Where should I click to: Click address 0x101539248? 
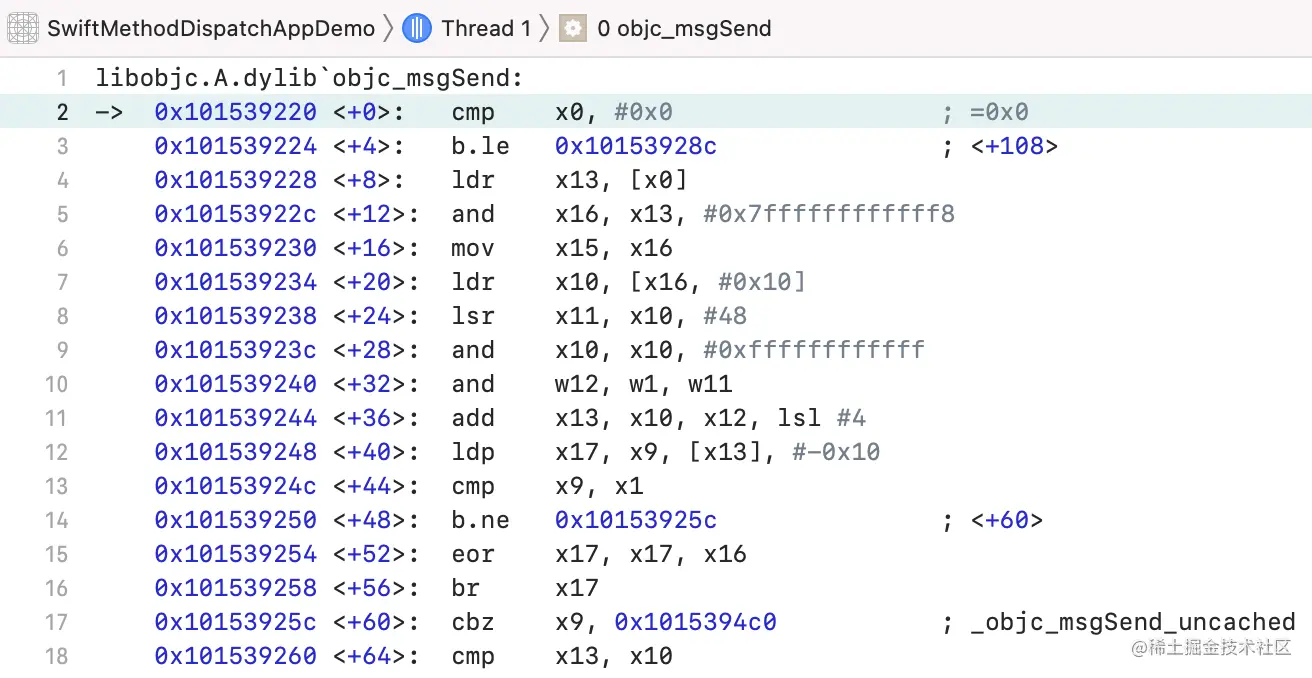click(236, 452)
